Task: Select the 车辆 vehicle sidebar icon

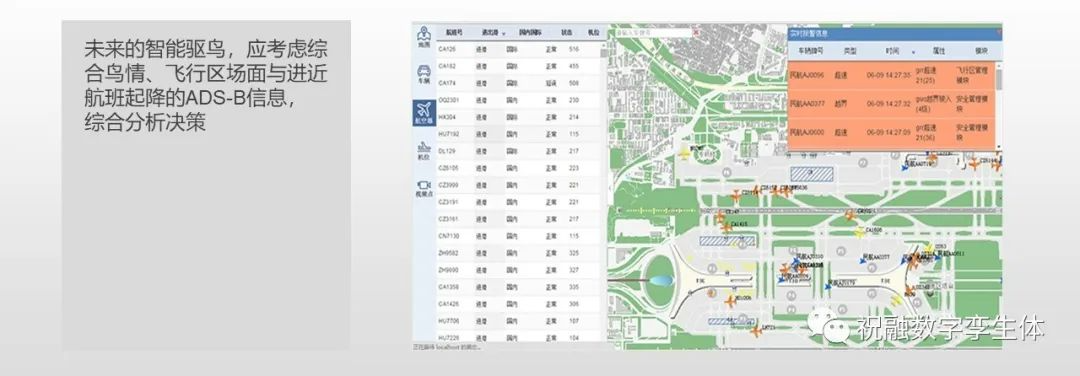Action: [423, 74]
